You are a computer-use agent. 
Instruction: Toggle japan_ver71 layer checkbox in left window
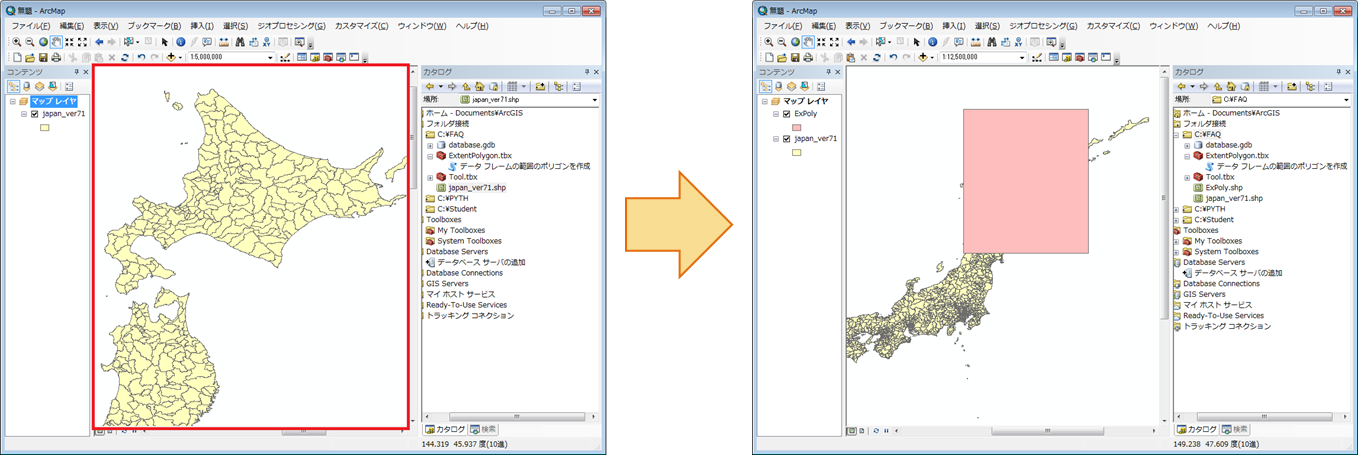35,114
